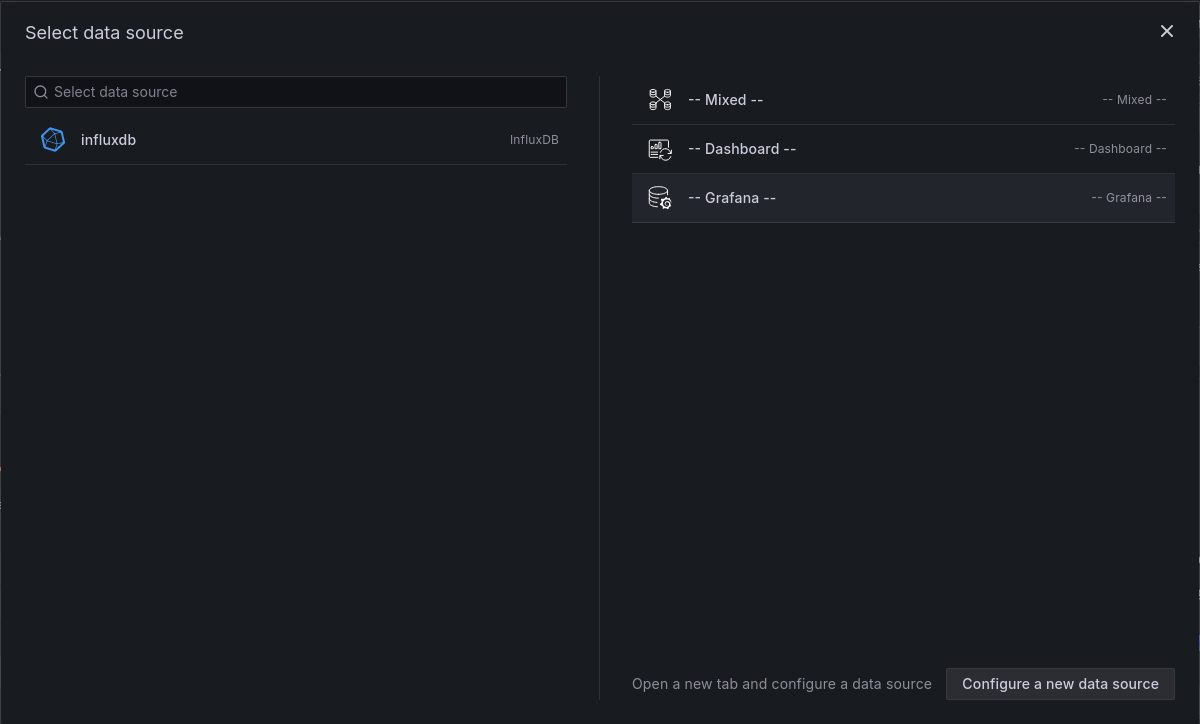1200x724 pixels.
Task: Click the Mixed data source icon
Action: pos(660,100)
